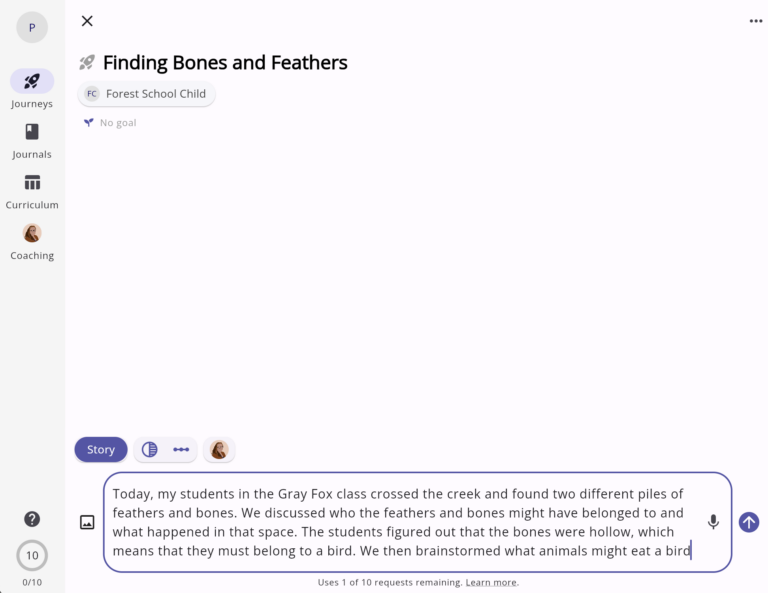Open the P profile avatar menu
The height and width of the screenshot is (593, 768).
(32, 28)
